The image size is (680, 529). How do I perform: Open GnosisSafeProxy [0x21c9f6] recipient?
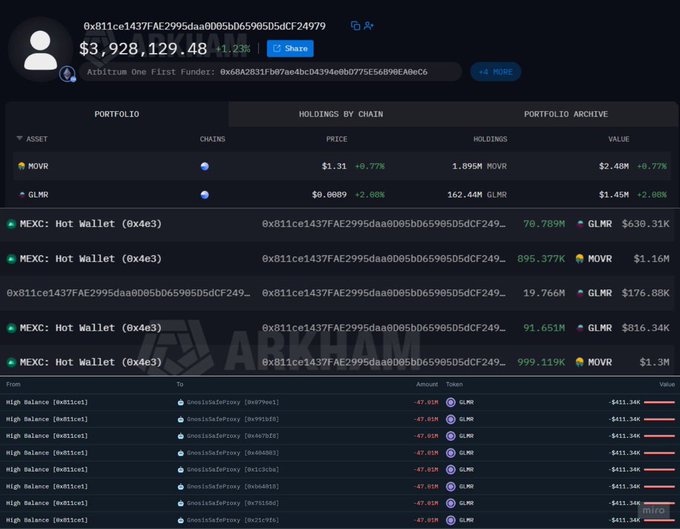click(x=233, y=520)
